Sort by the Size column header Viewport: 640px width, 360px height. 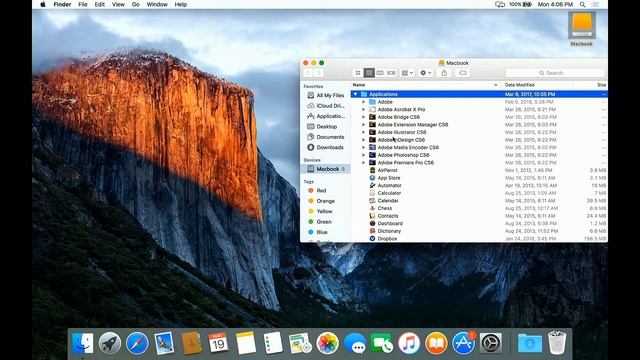[590, 85]
